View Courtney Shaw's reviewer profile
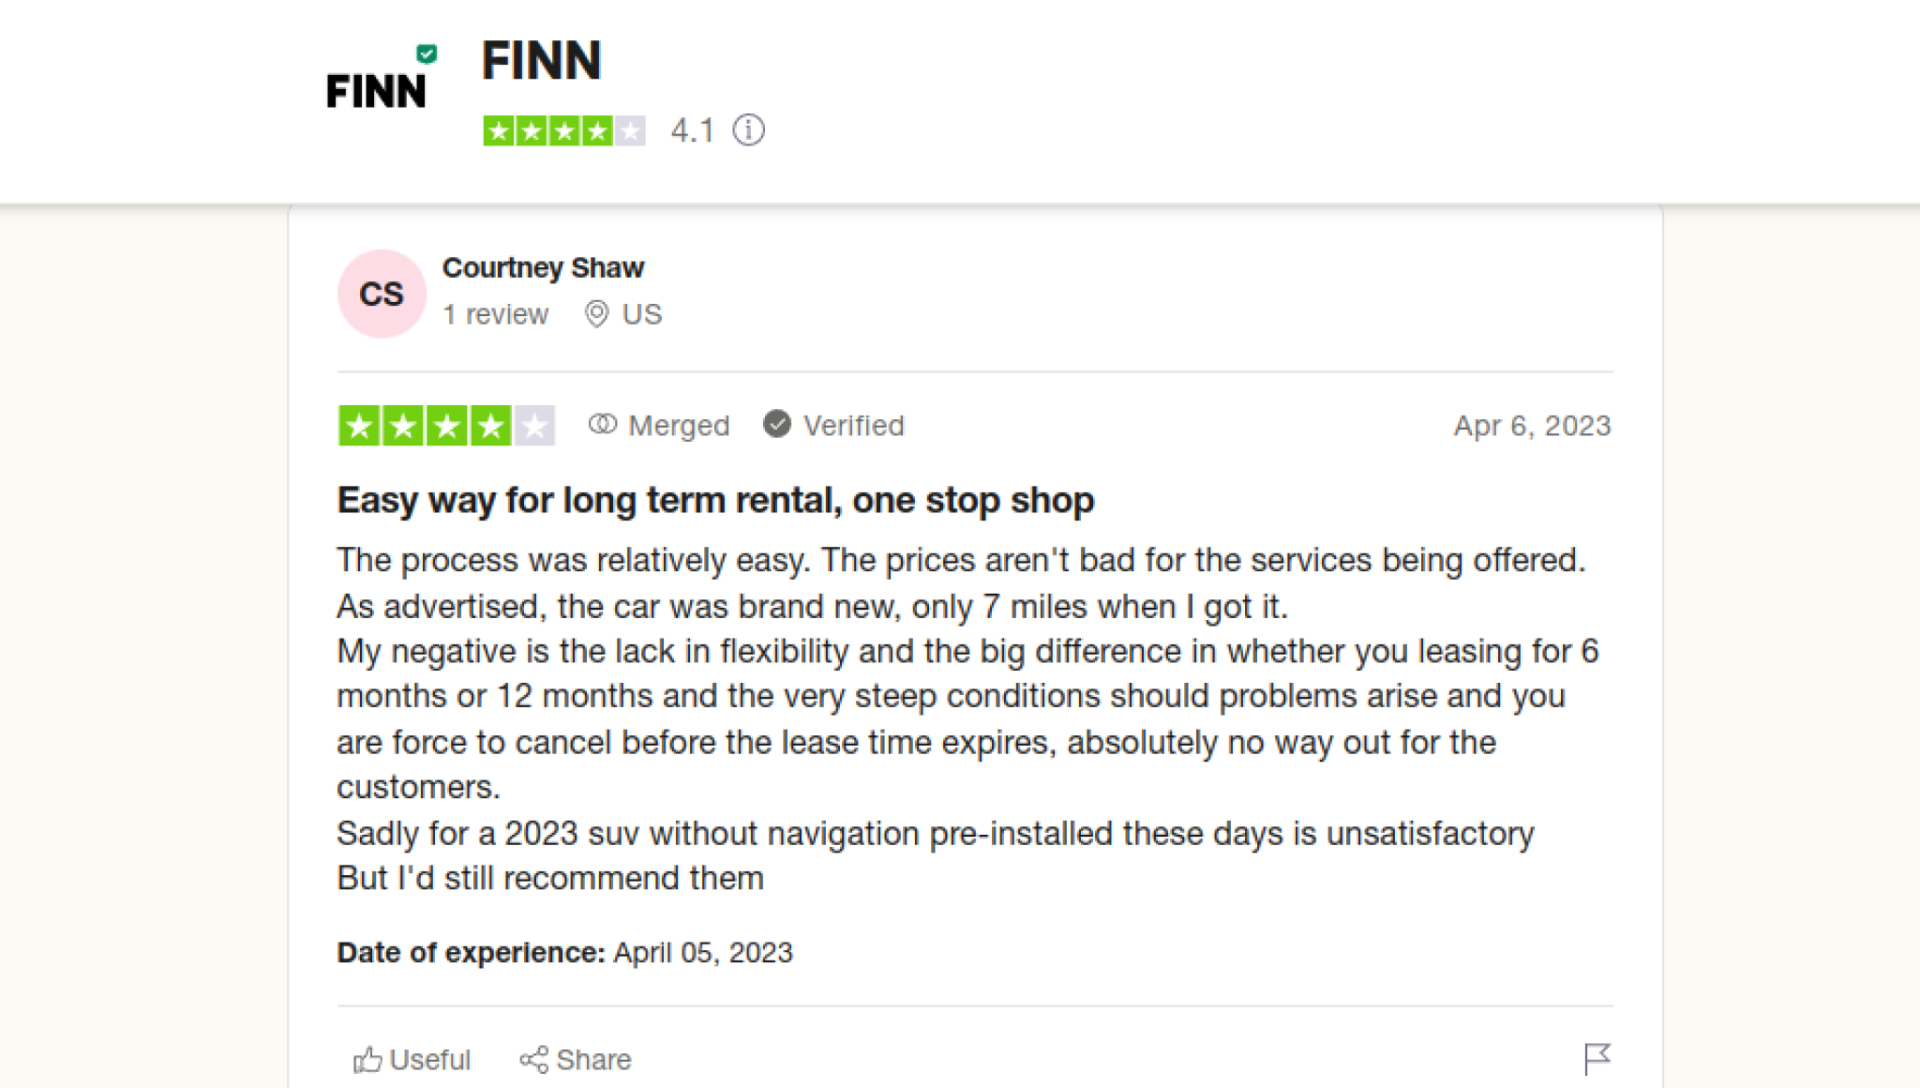The width and height of the screenshot is (1920, 1088). point(543,267)
